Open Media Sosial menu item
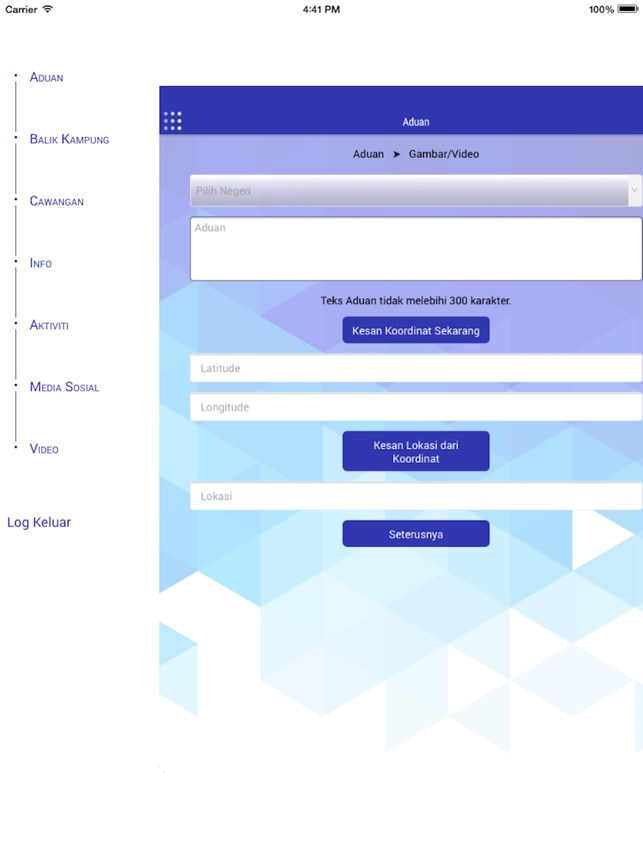Image resolution: width=643 pixels, height=858 pixels. coord(65,387)
